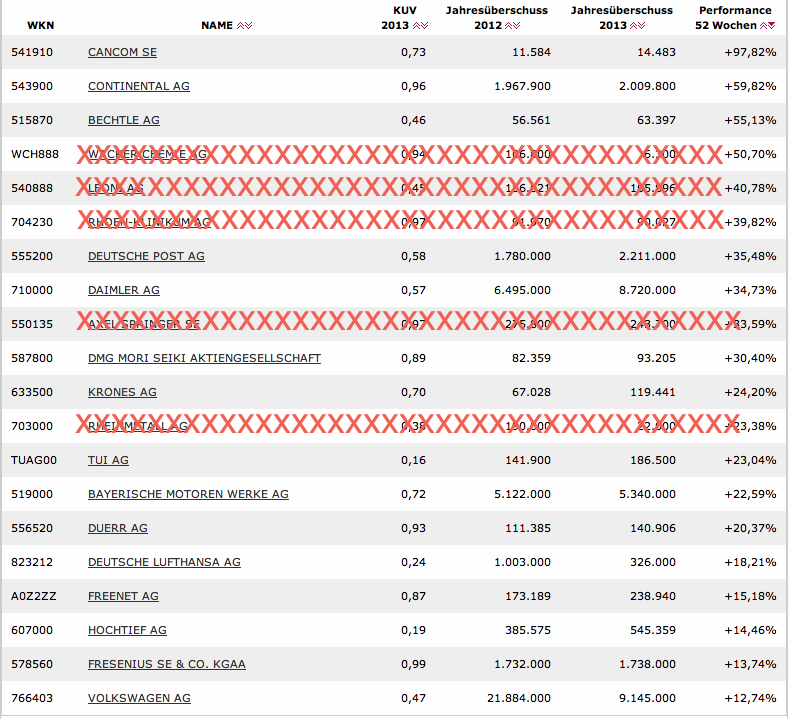Click performance value +50,70%
Viewport: 790px width, 719px height.
click(x=750, y=154)
